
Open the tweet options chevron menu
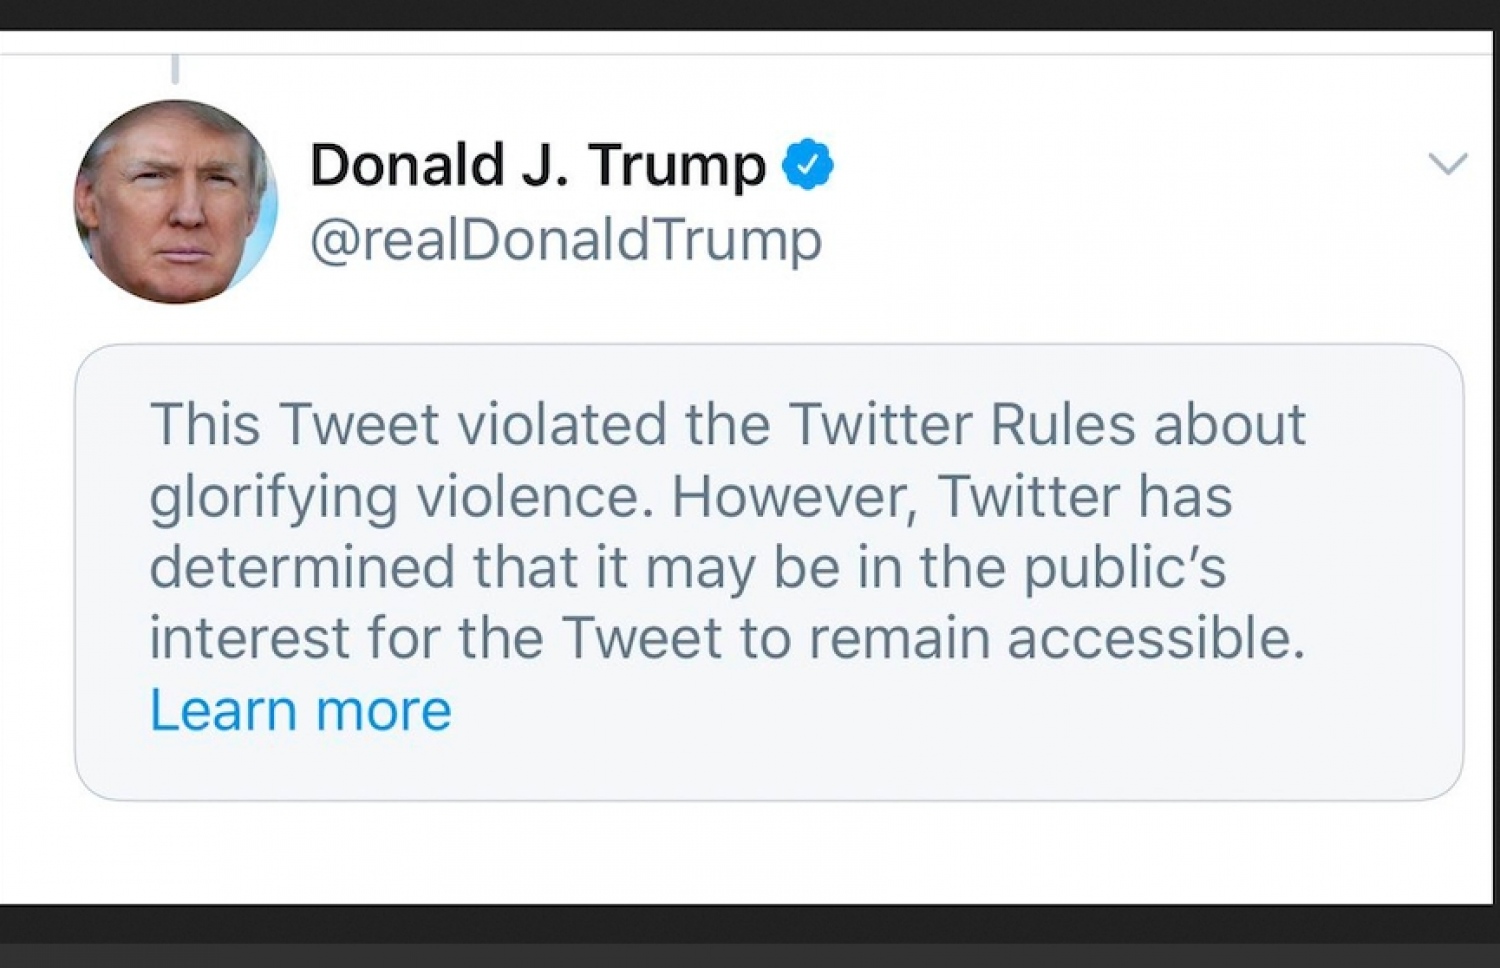coord(1447,164)
